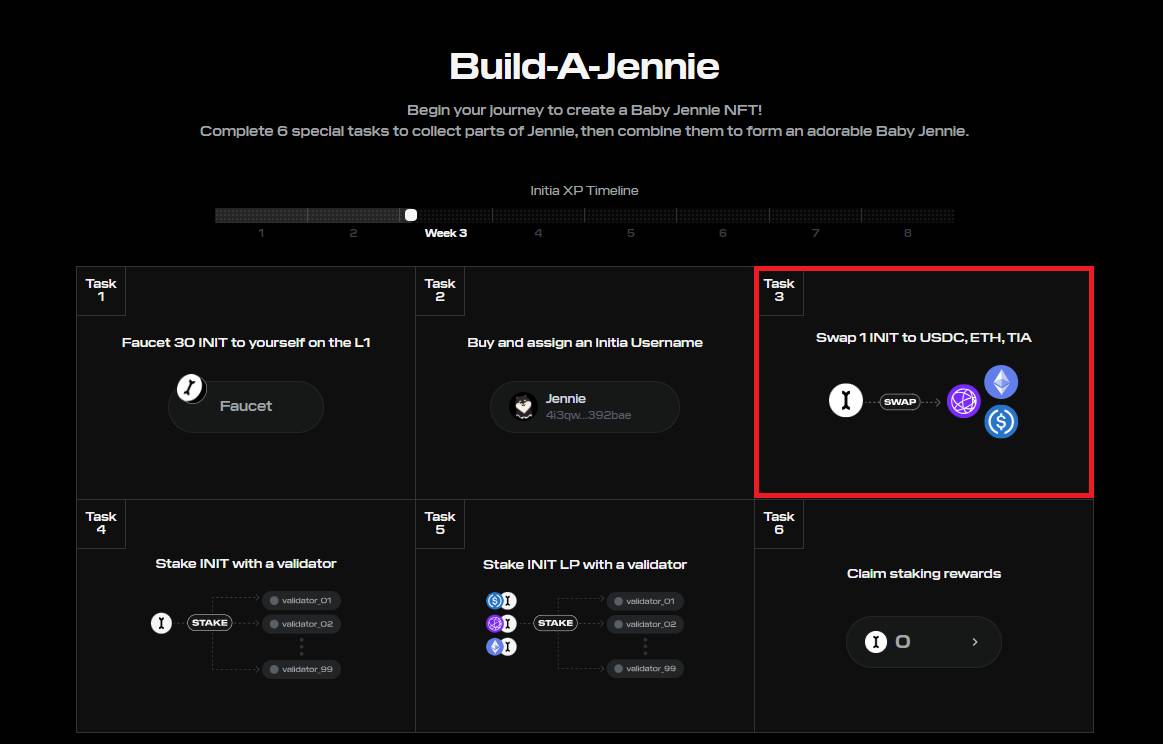Click the 'Task 6' corner label
Viewport: 1163px width, 744px height.
click(x=779, y=523)
